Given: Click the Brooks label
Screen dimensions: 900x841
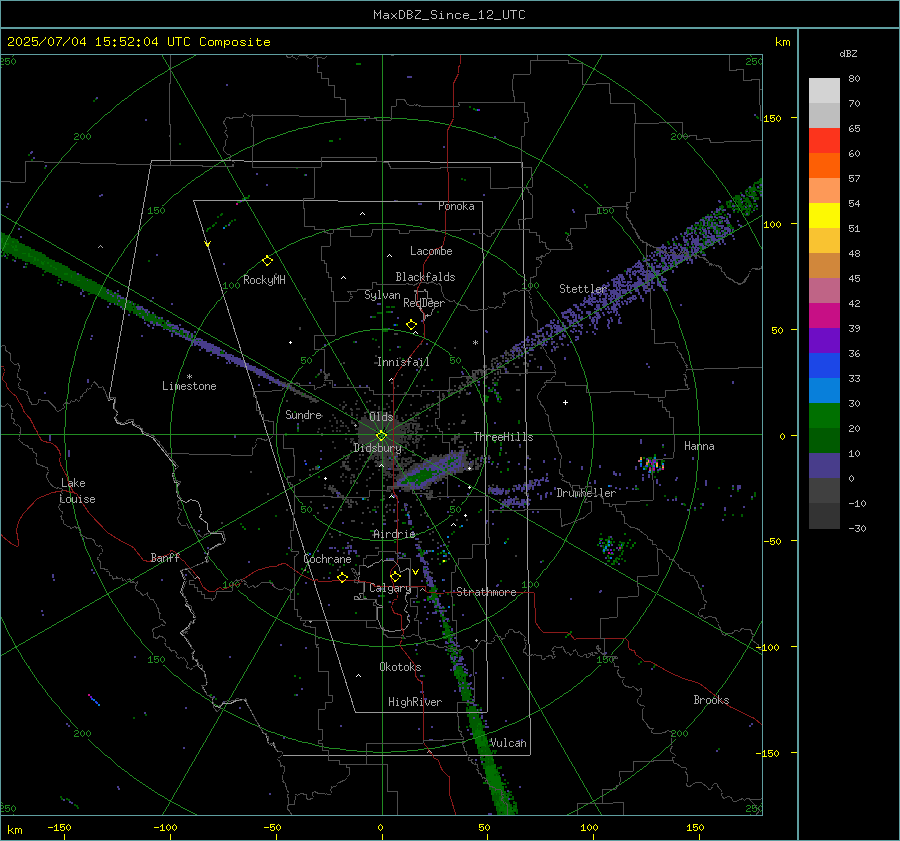Looking at the screenshot, I should pos(711,700).
